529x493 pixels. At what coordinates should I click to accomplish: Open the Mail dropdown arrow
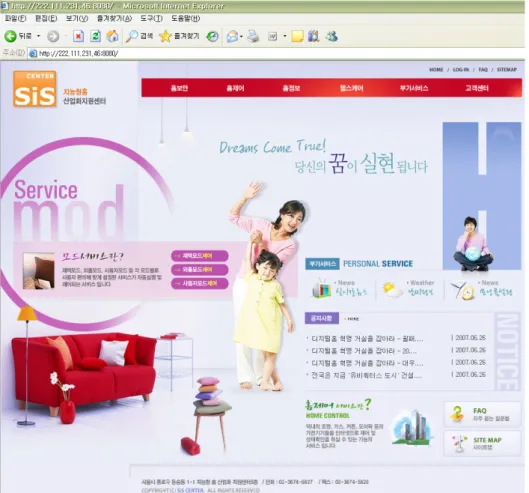tap(241, 36)
